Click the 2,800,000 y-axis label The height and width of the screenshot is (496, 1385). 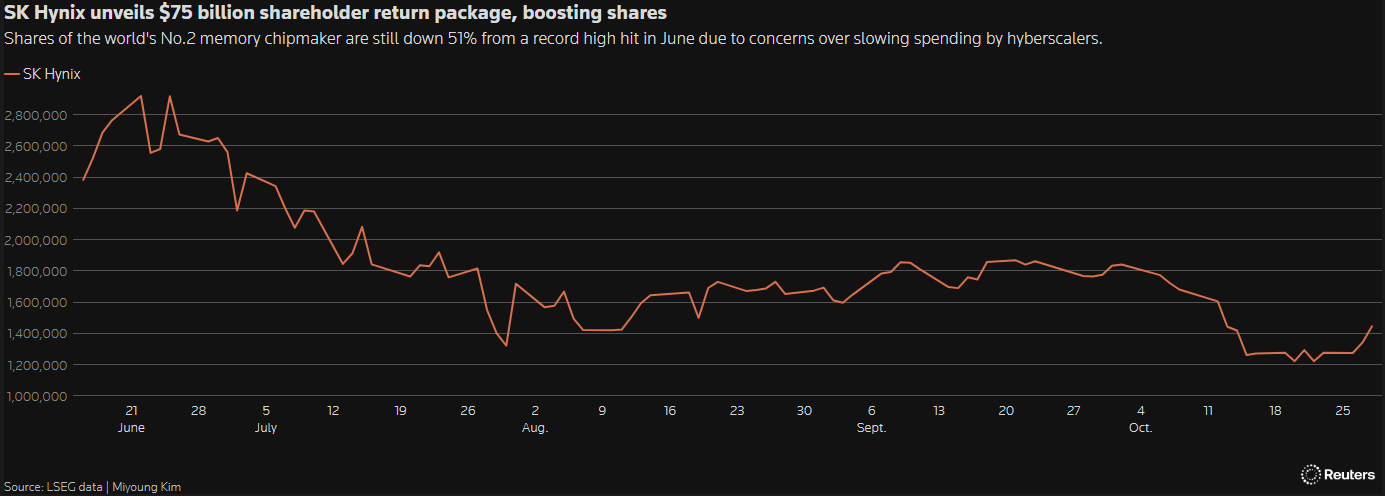35,115
